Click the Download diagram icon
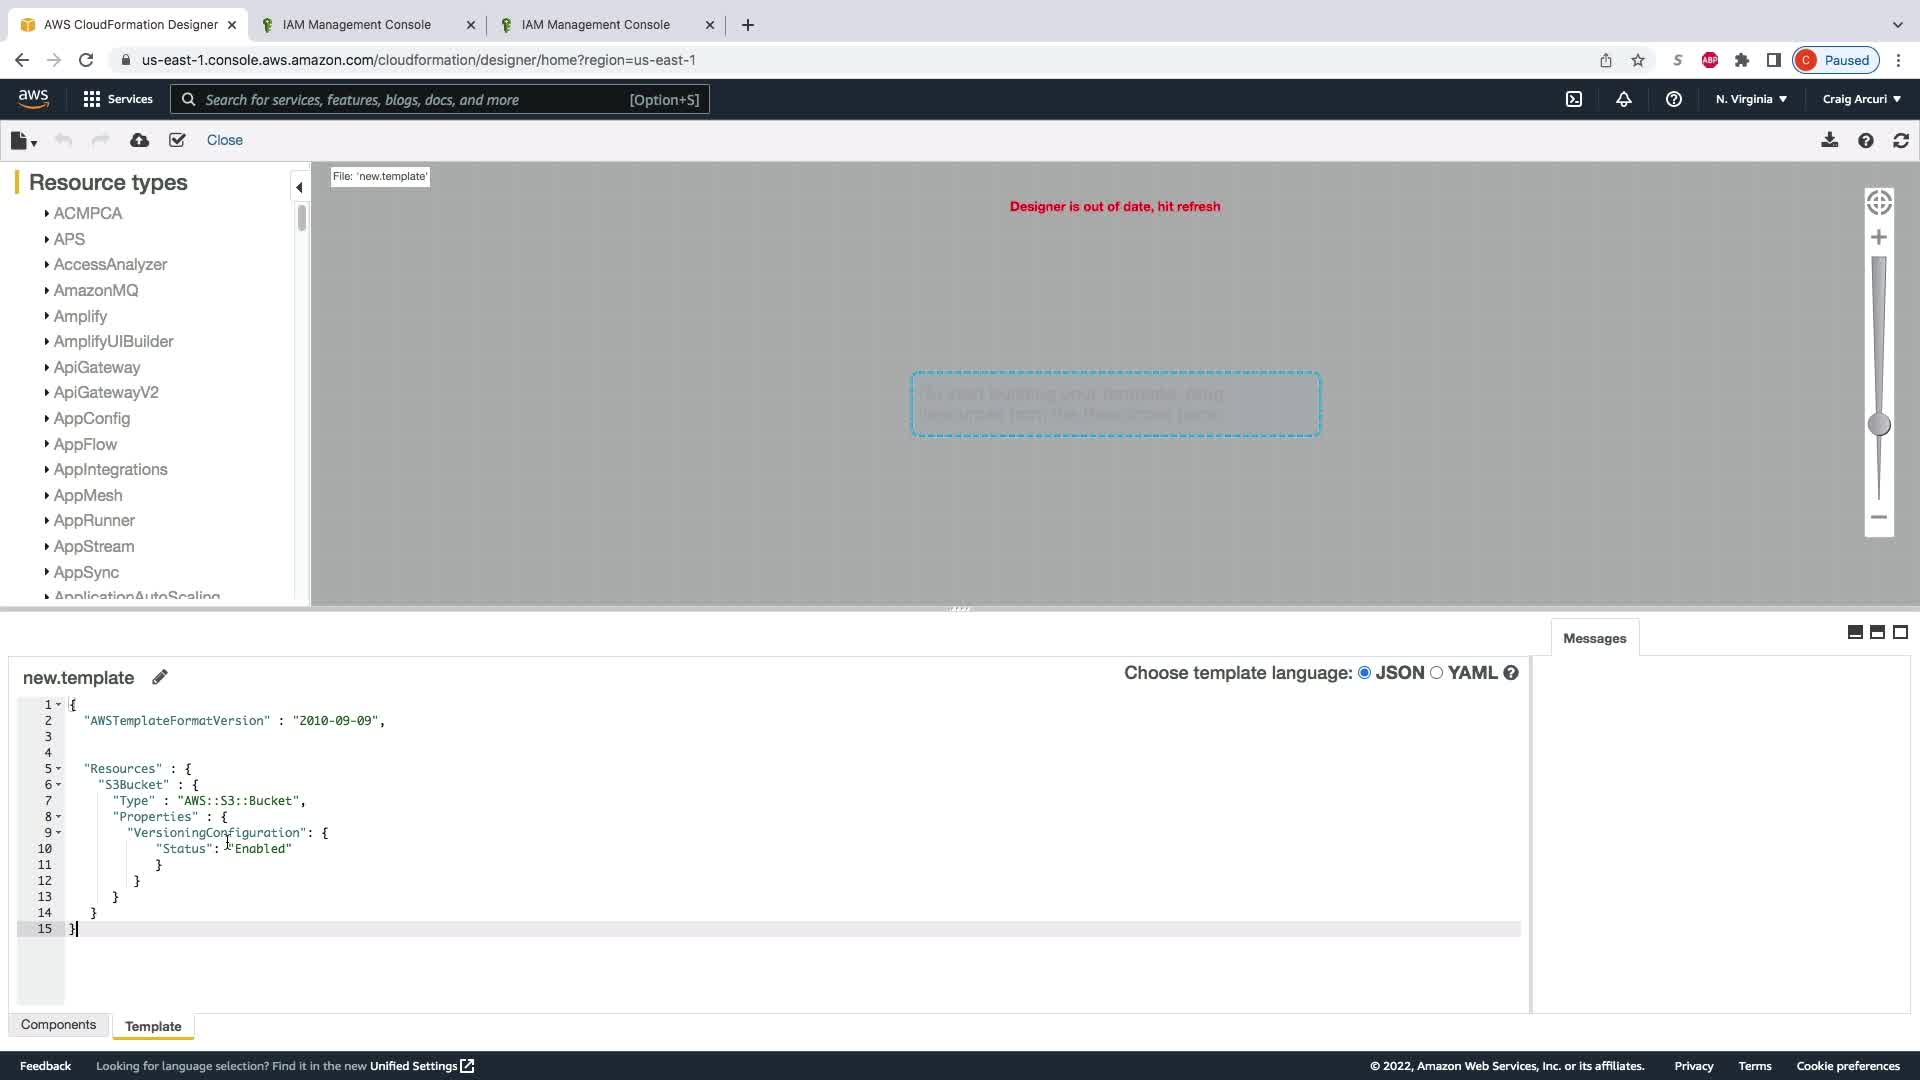 point(1829,141)
